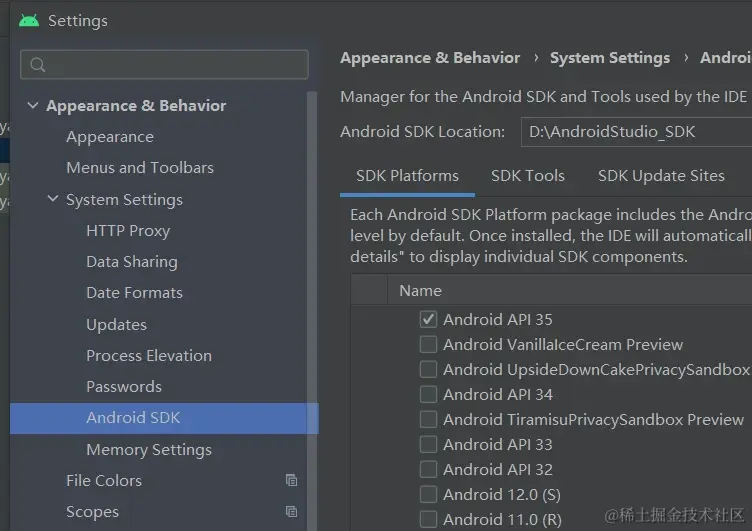Open the Data Sharing page
The height and width of the screenshot is (531, 752).
click(x=132, y=262)
